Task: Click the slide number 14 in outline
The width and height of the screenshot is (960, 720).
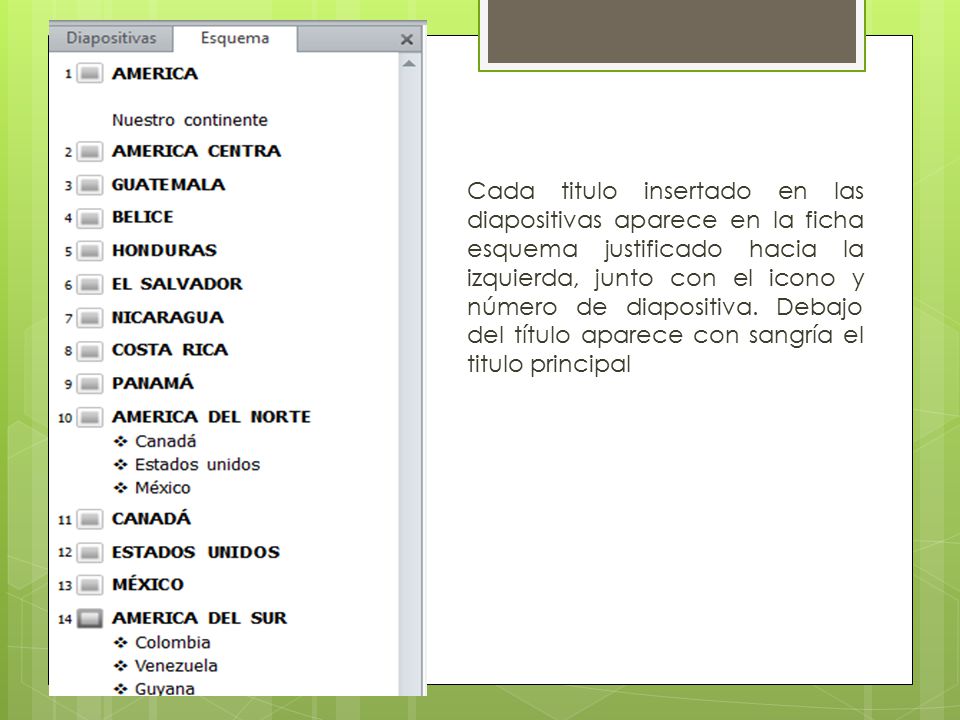Action: click(65, 619)
